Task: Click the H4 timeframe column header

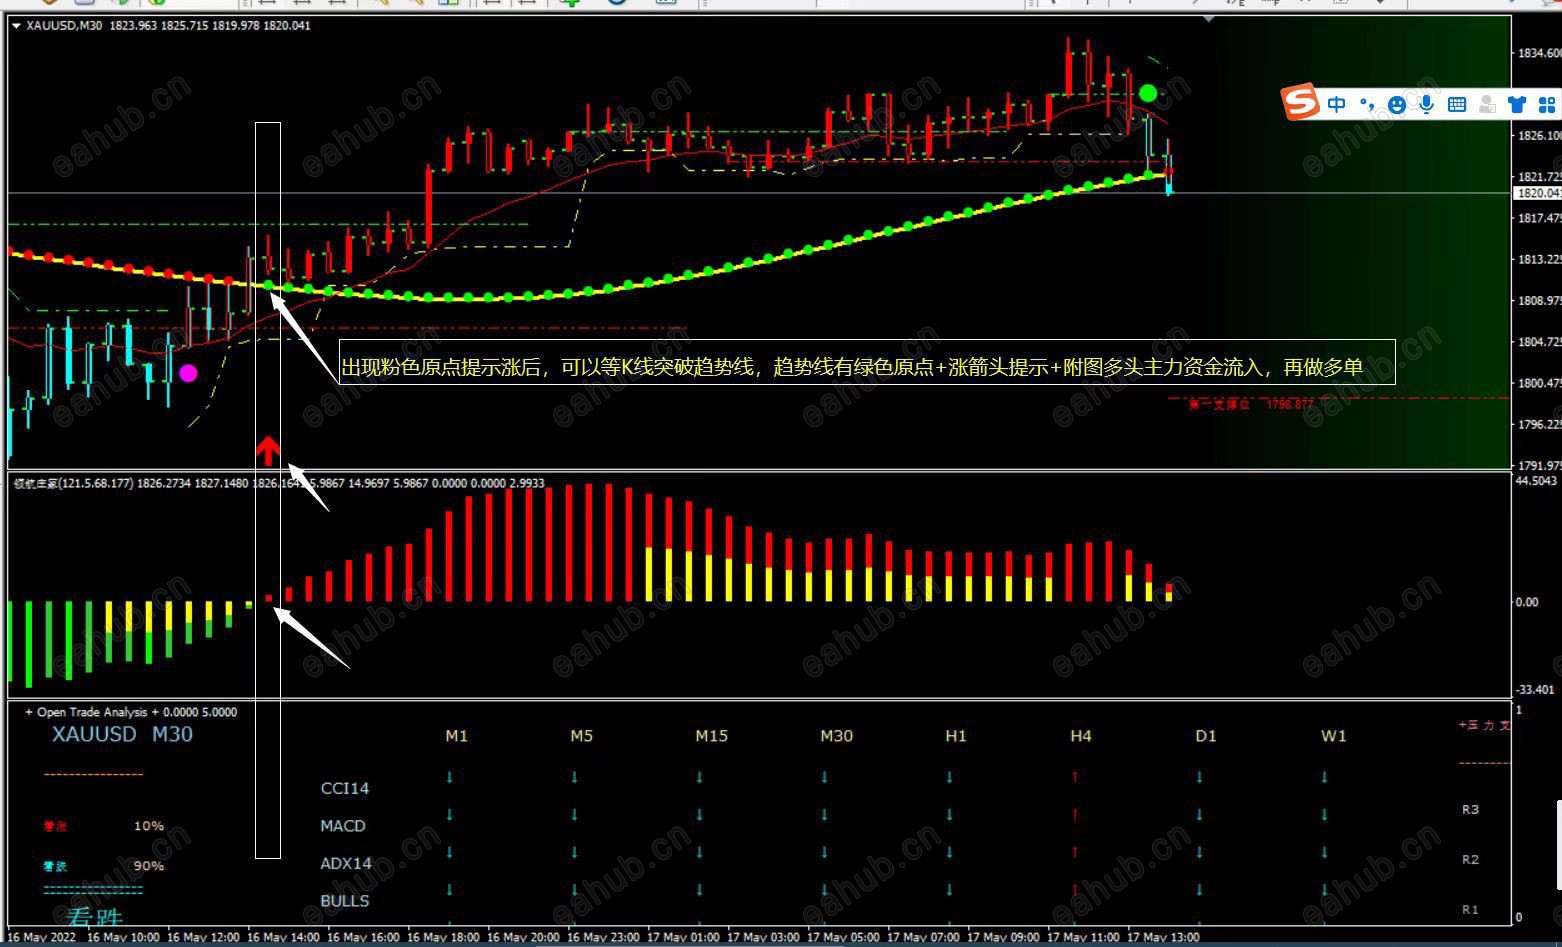Action: 1081,736
